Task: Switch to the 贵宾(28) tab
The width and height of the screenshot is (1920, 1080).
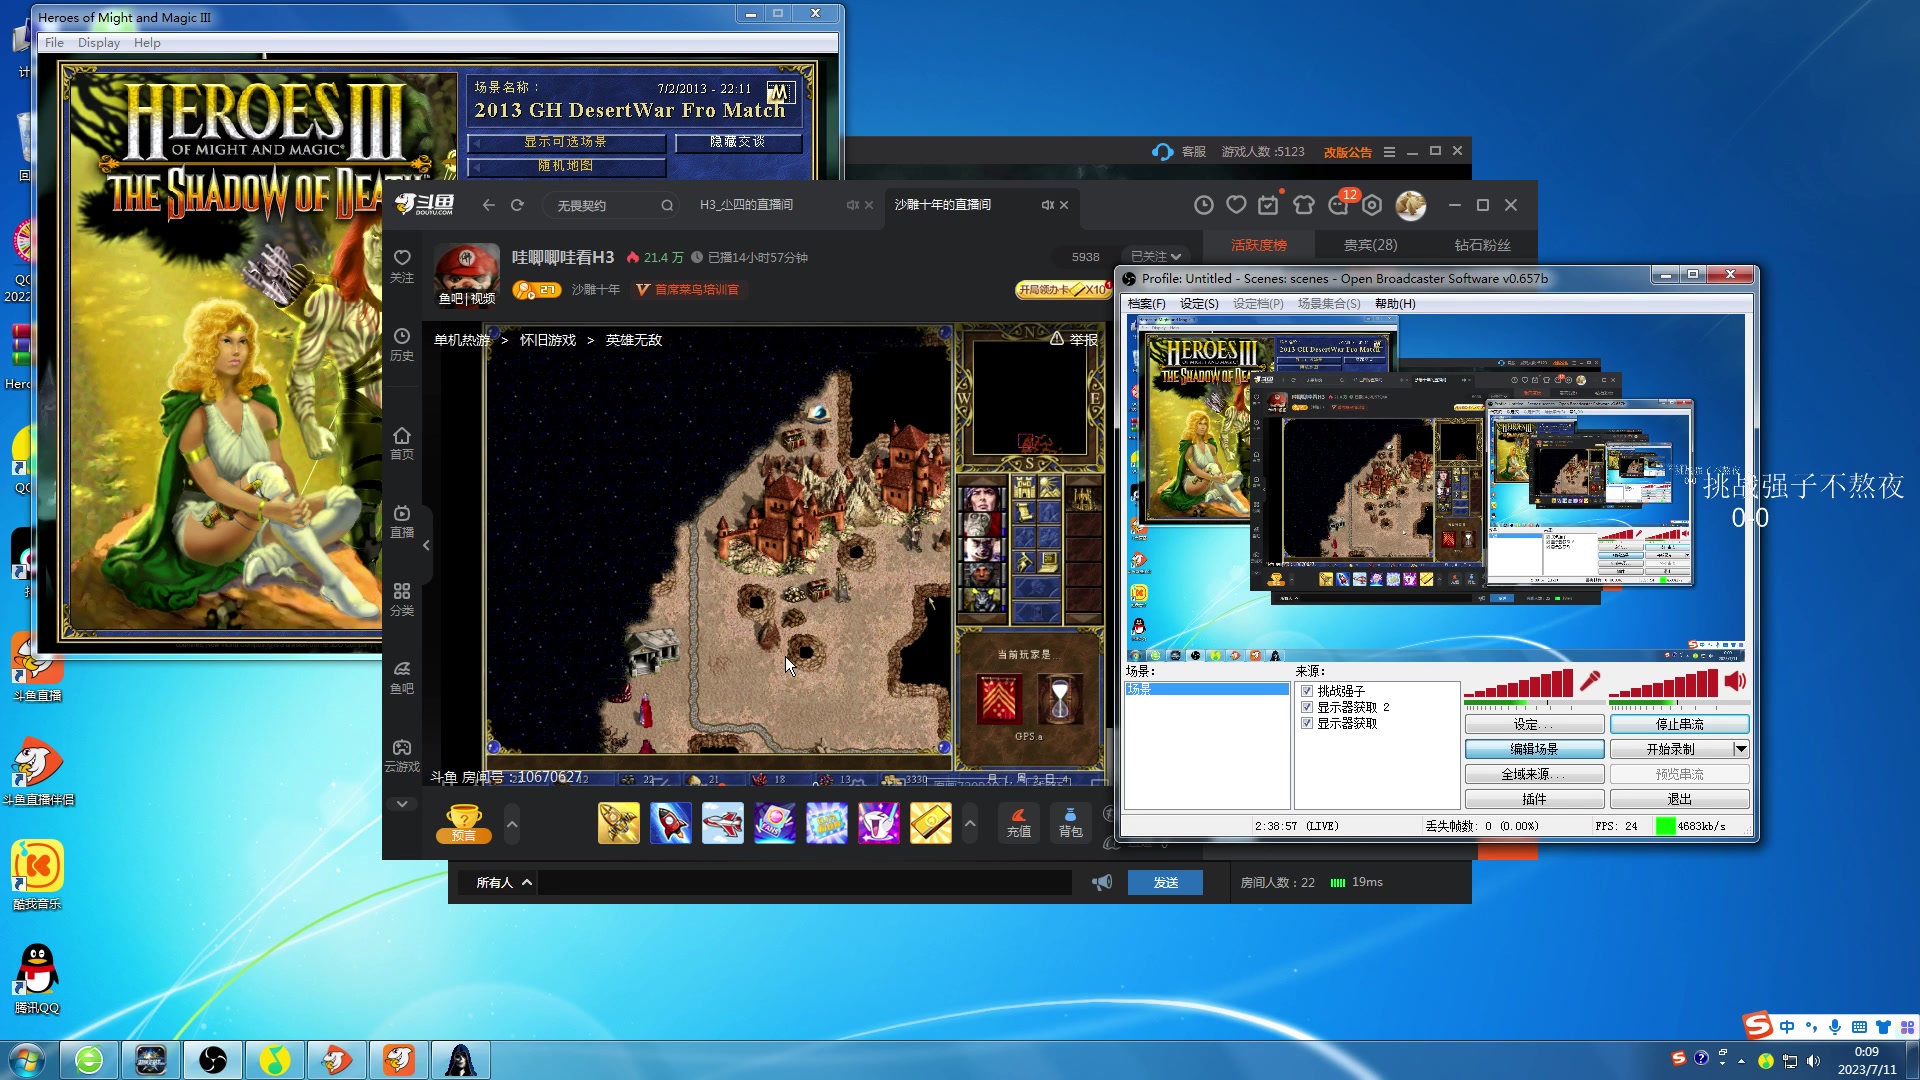Action: tap(1370, 245)
